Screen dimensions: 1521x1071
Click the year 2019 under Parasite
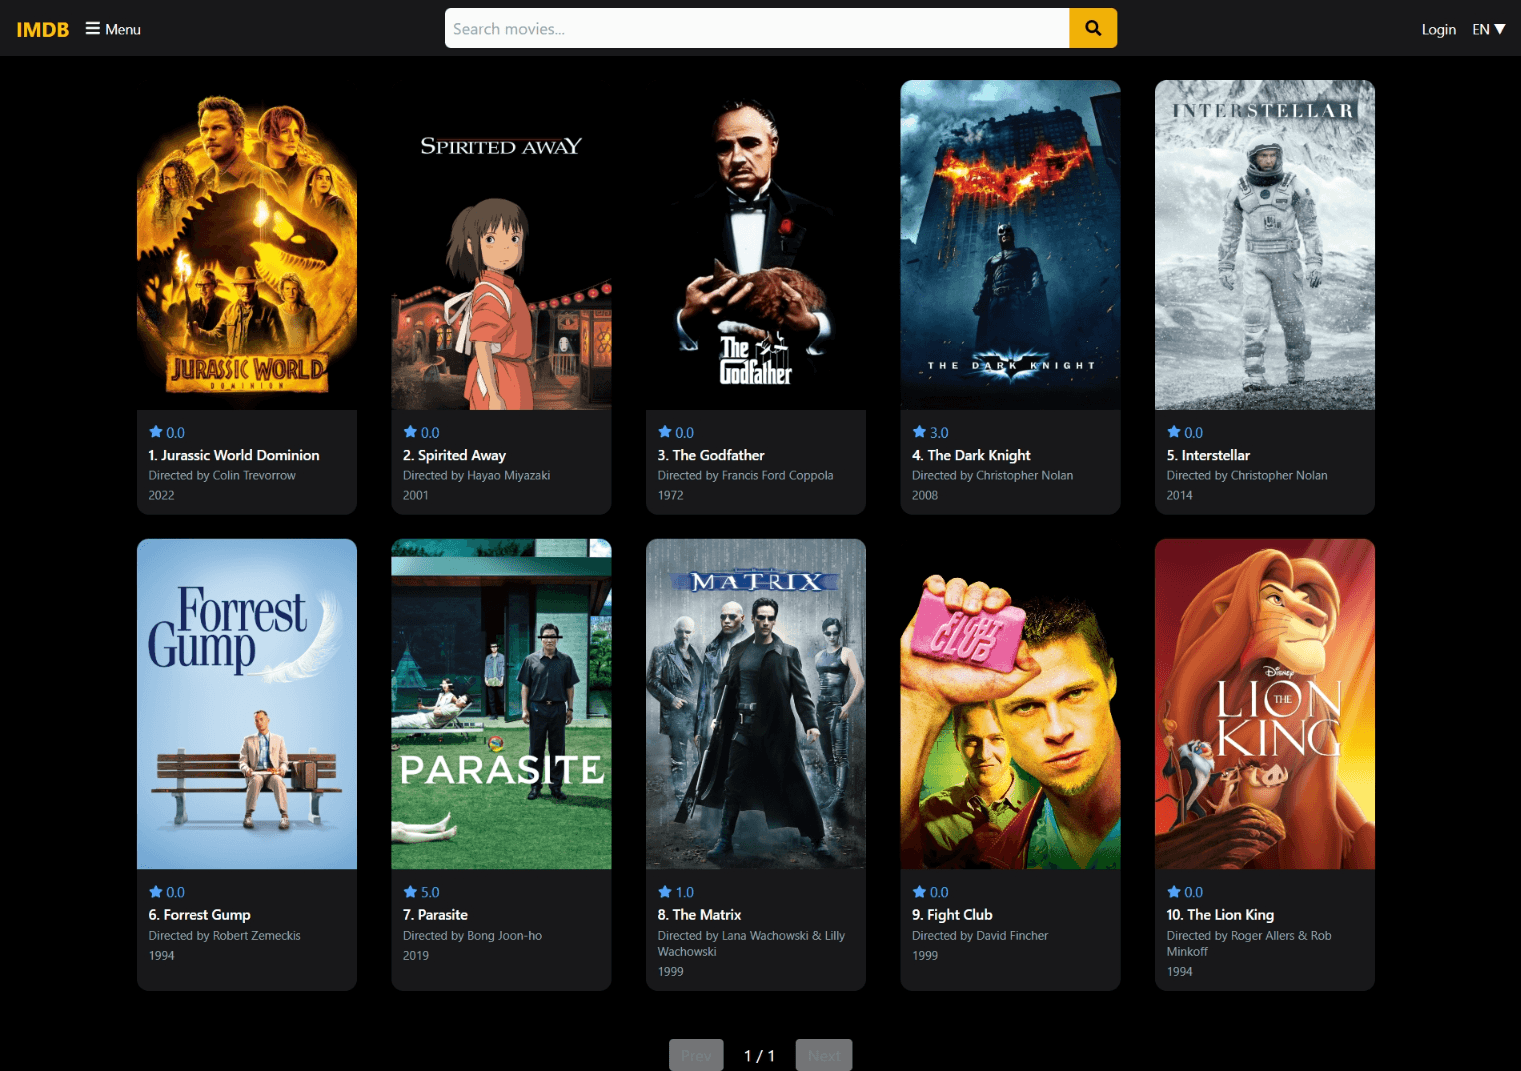coord(416,956)
